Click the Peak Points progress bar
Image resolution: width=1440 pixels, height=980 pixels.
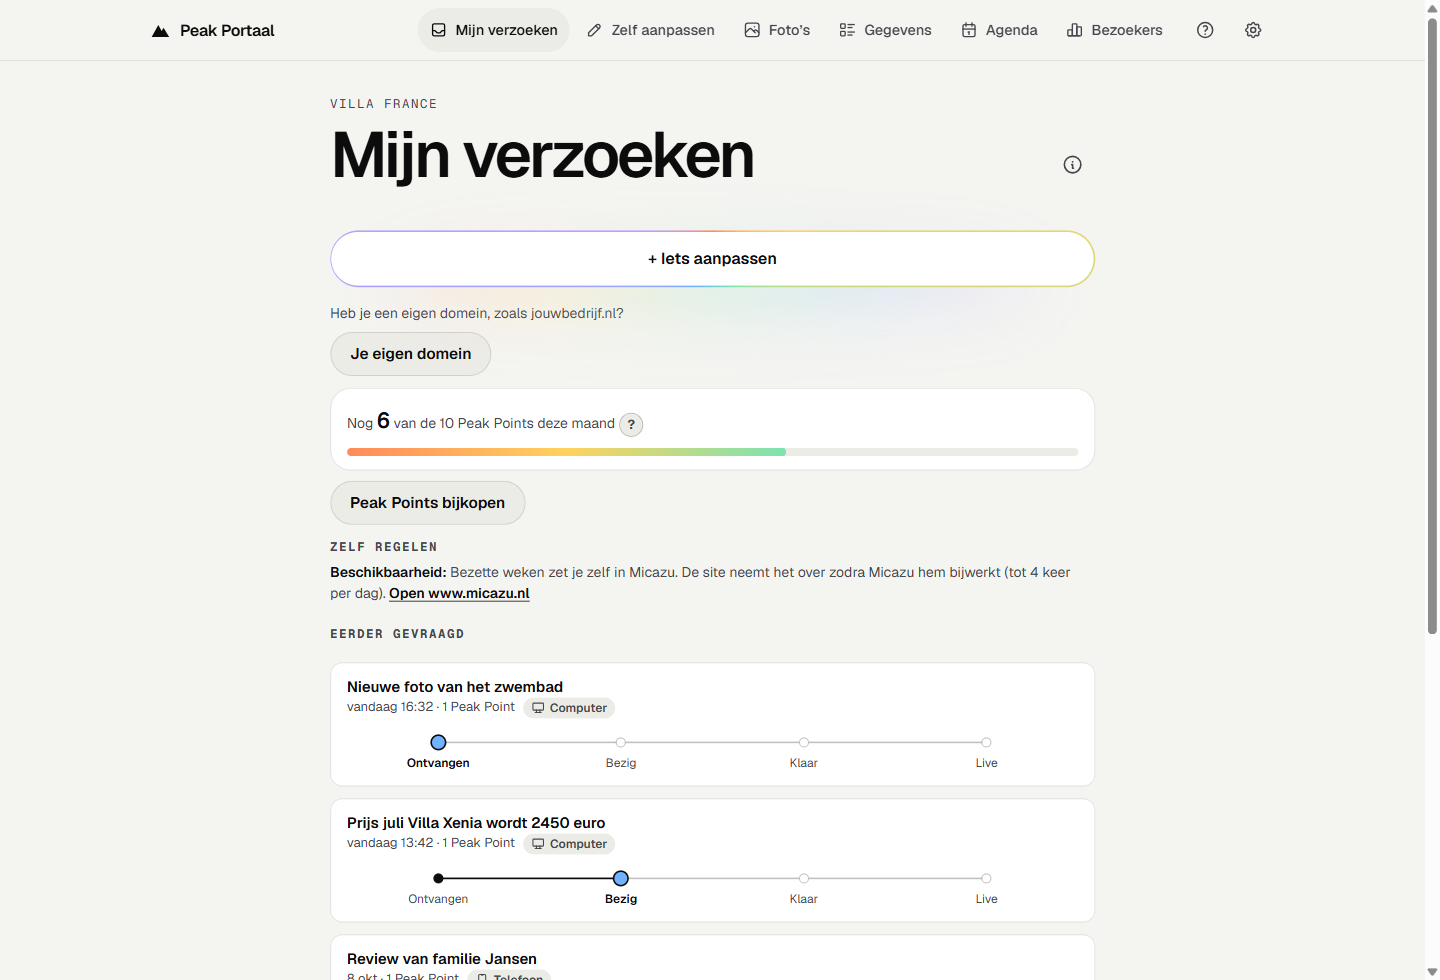click(x=712, y=452)
